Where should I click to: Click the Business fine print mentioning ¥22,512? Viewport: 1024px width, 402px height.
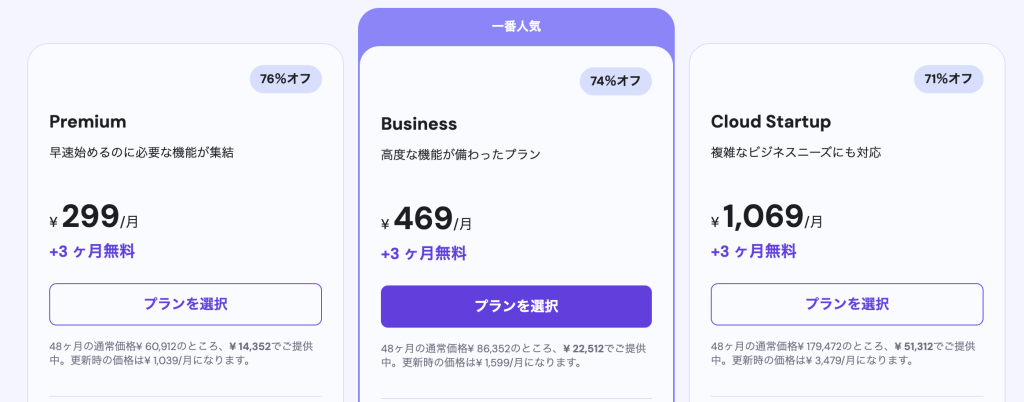(x=513, y=355)
